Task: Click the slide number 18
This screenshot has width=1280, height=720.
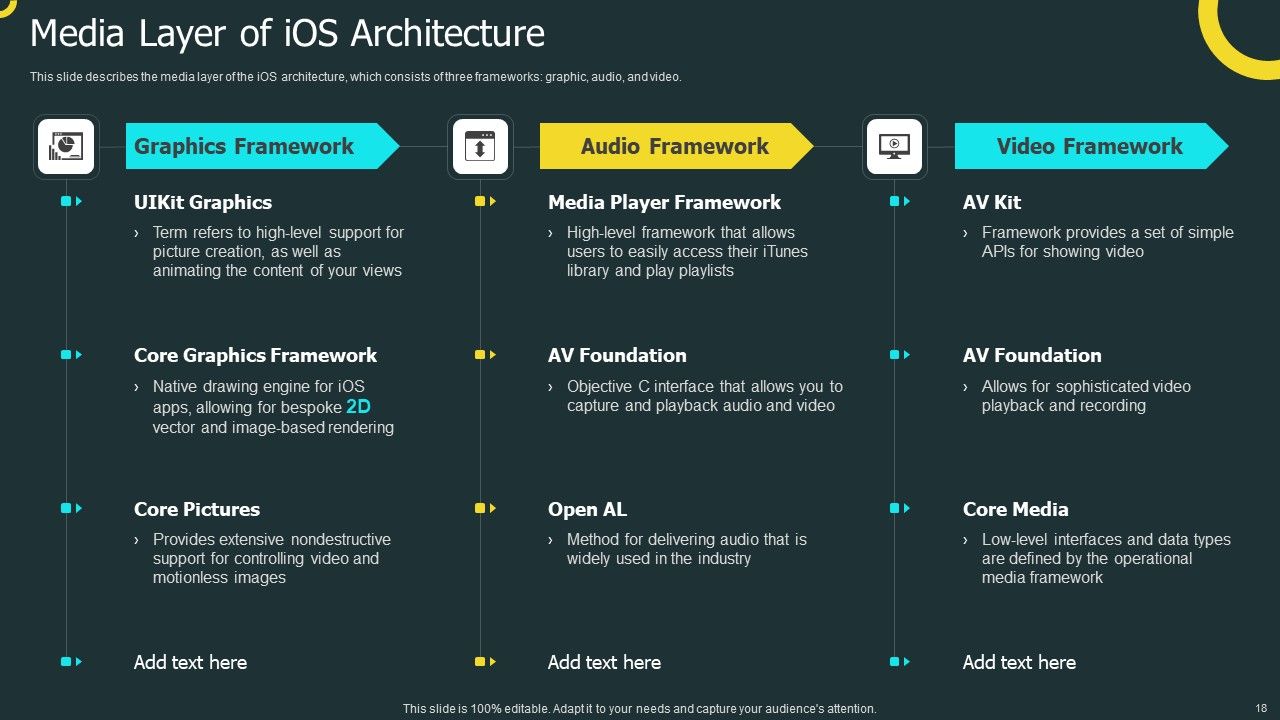Action: click(1260, 707)
